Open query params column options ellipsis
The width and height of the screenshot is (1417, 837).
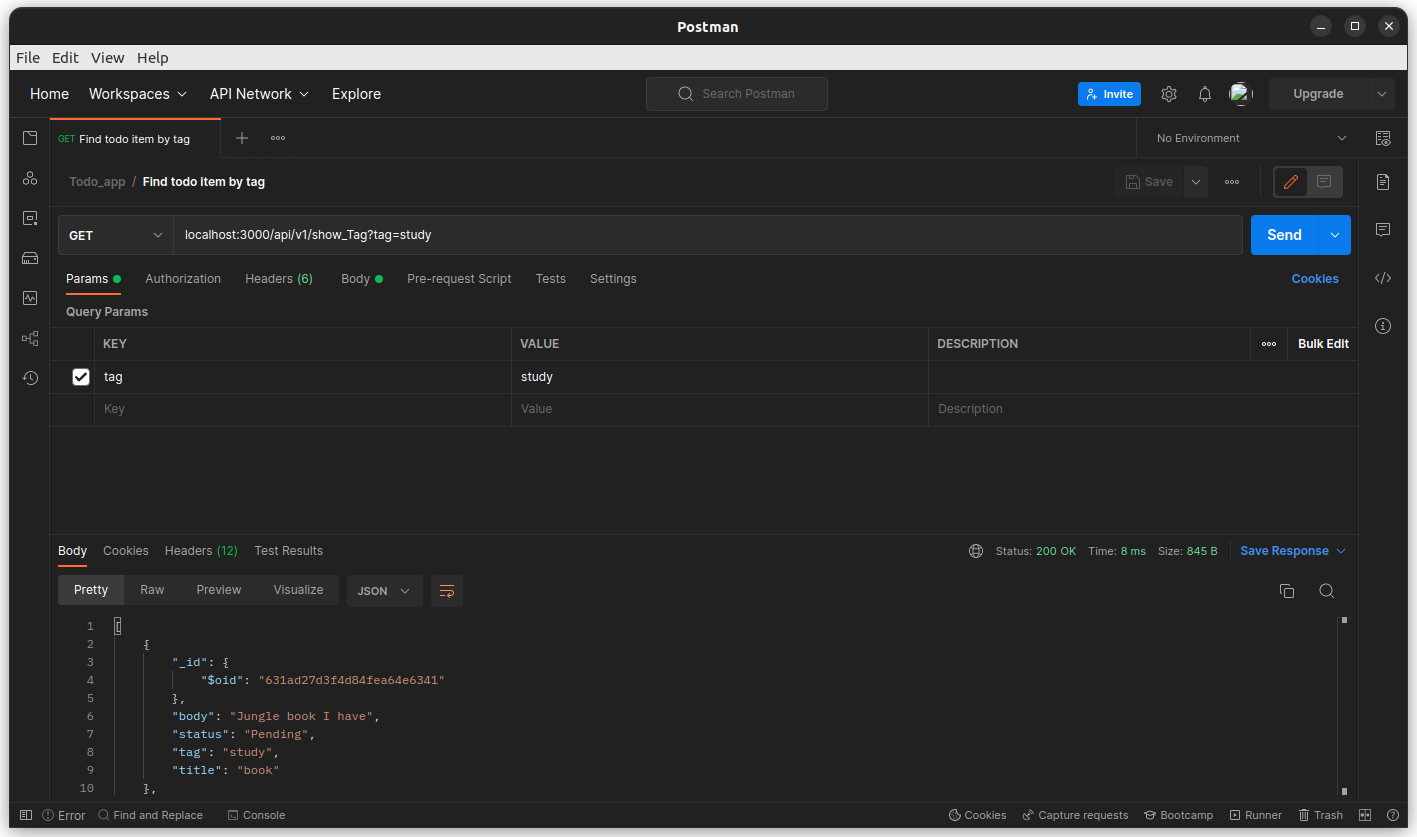point(1269,344)
